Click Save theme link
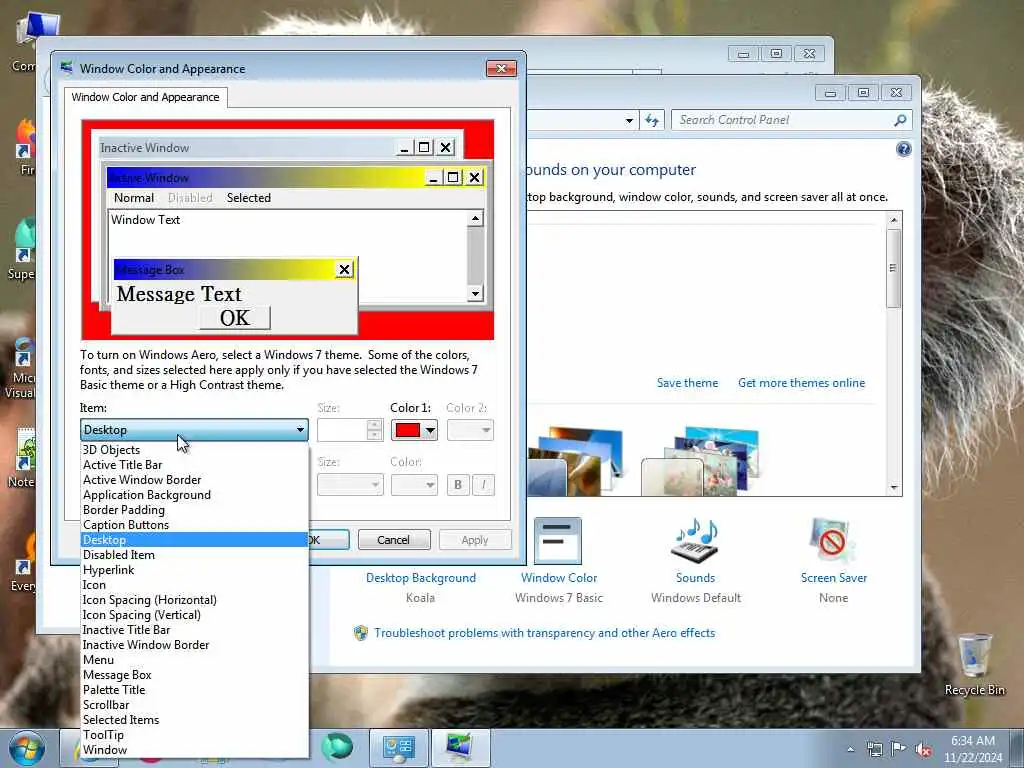The width and height of the screenshot is (1024, 768). (x=687, y=383)
